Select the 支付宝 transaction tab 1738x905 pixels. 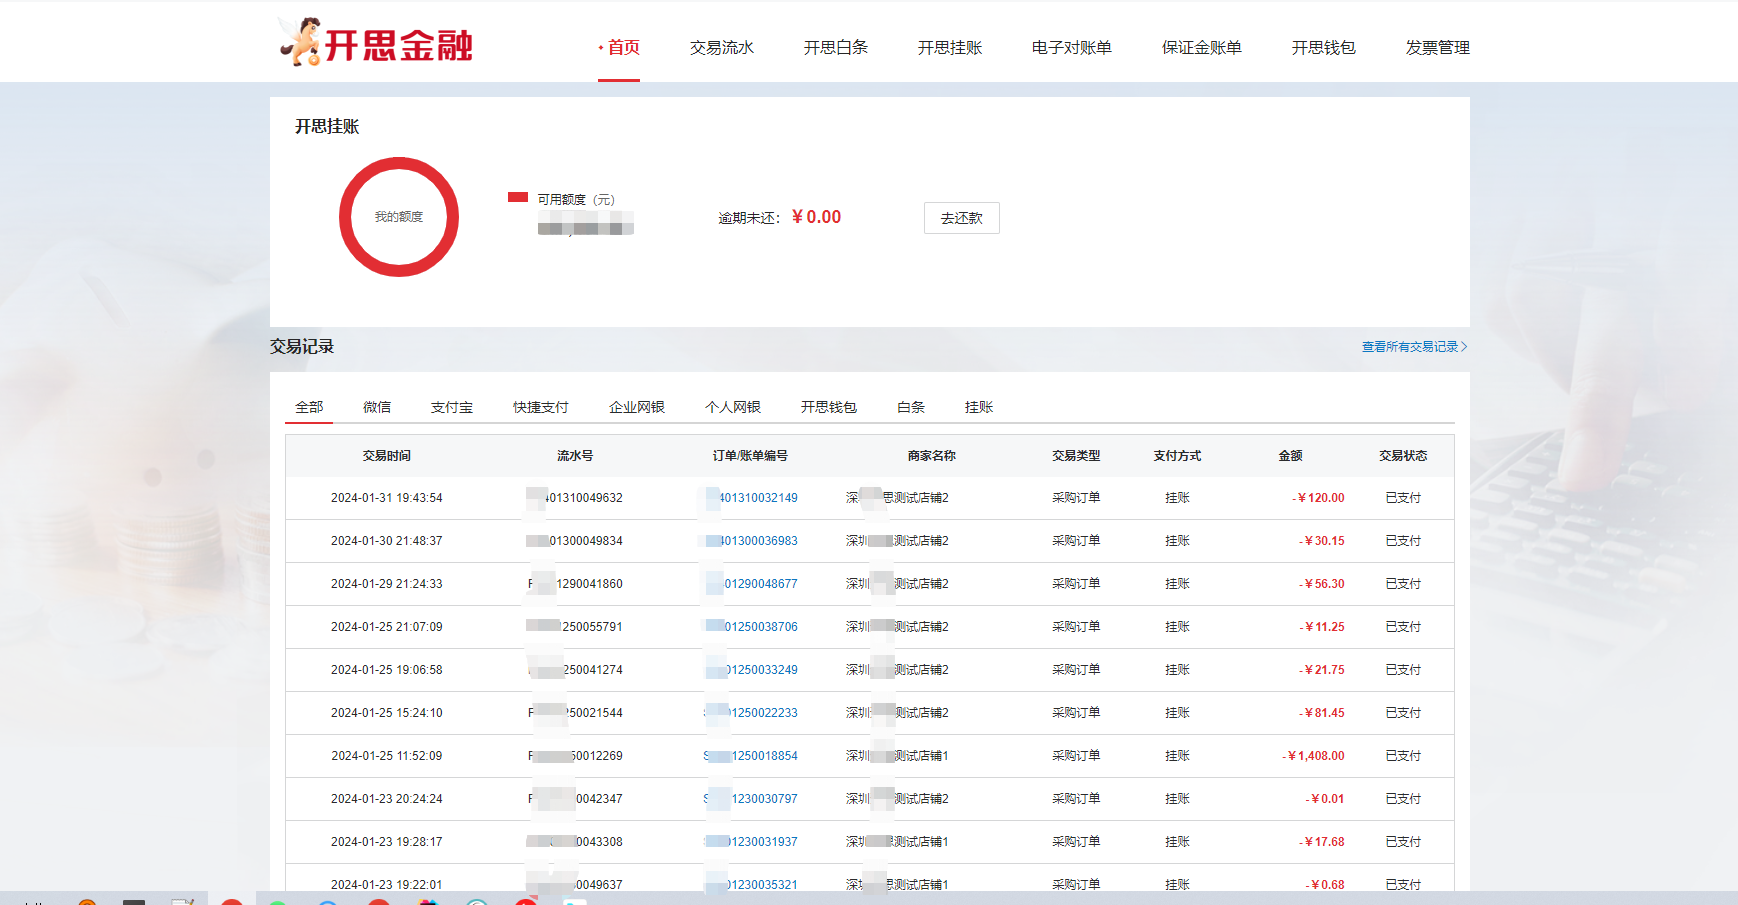(452, 407)
